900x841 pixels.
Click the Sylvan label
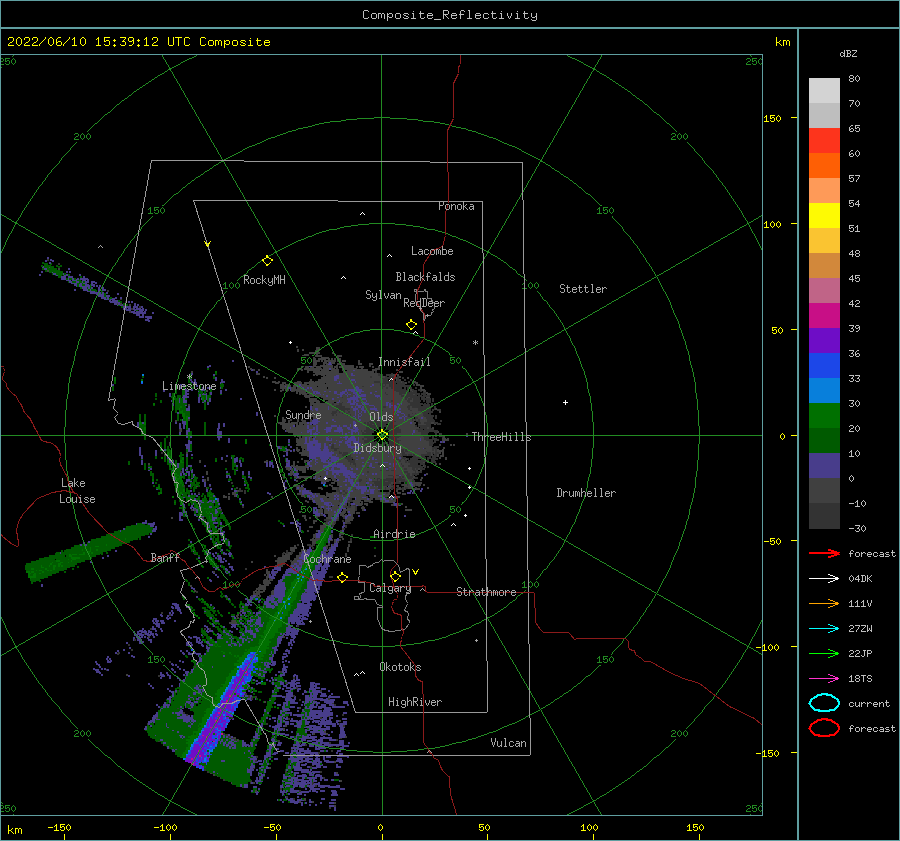point(383,295)
